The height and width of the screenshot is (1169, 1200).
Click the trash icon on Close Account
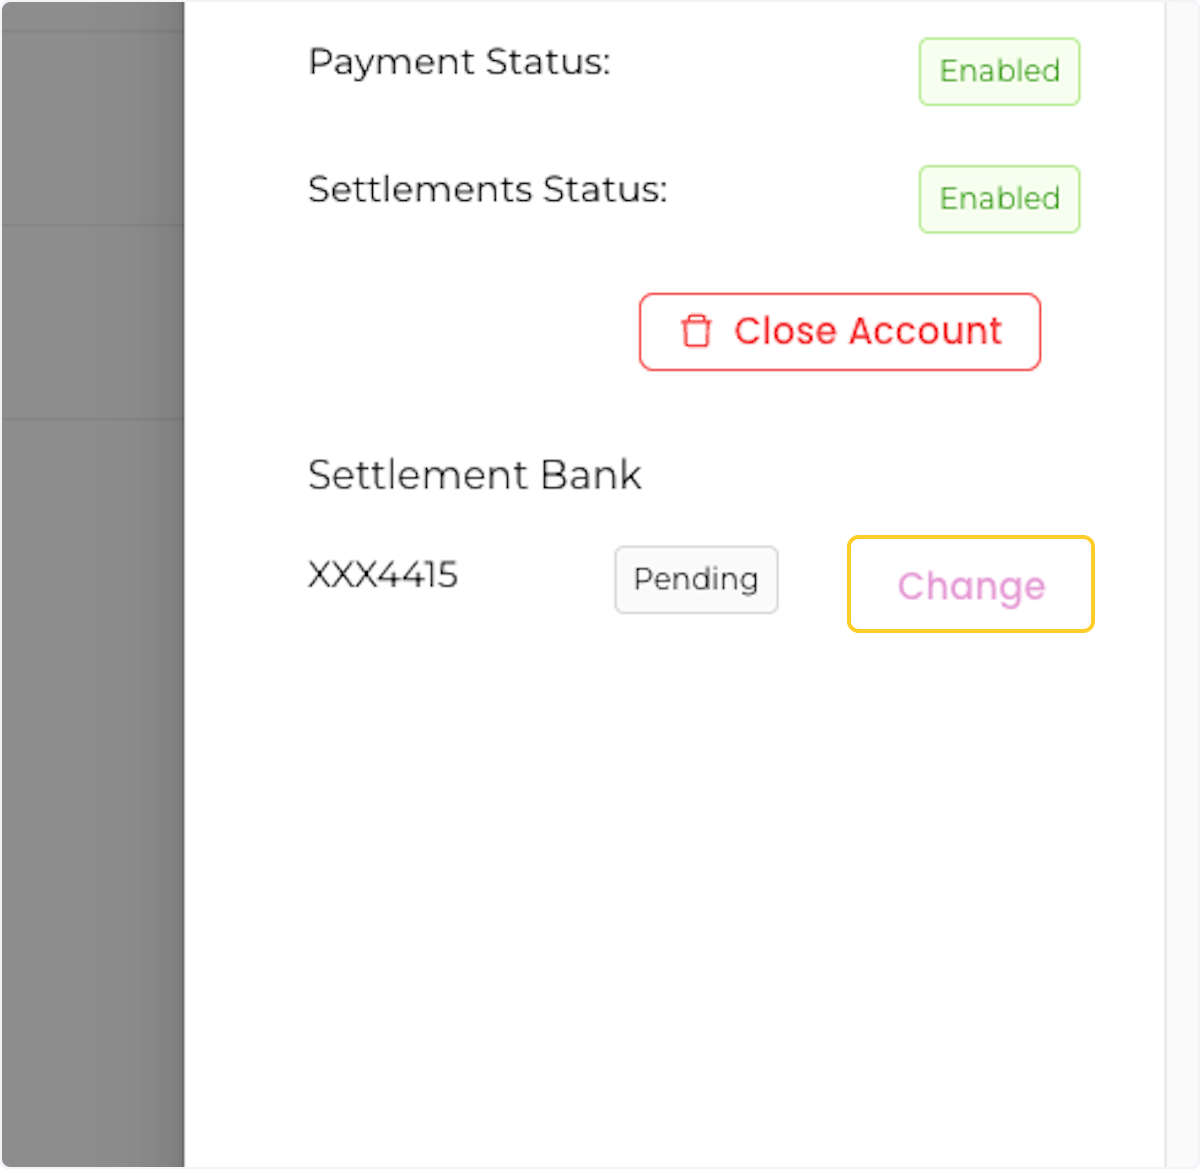pos(696,331)
